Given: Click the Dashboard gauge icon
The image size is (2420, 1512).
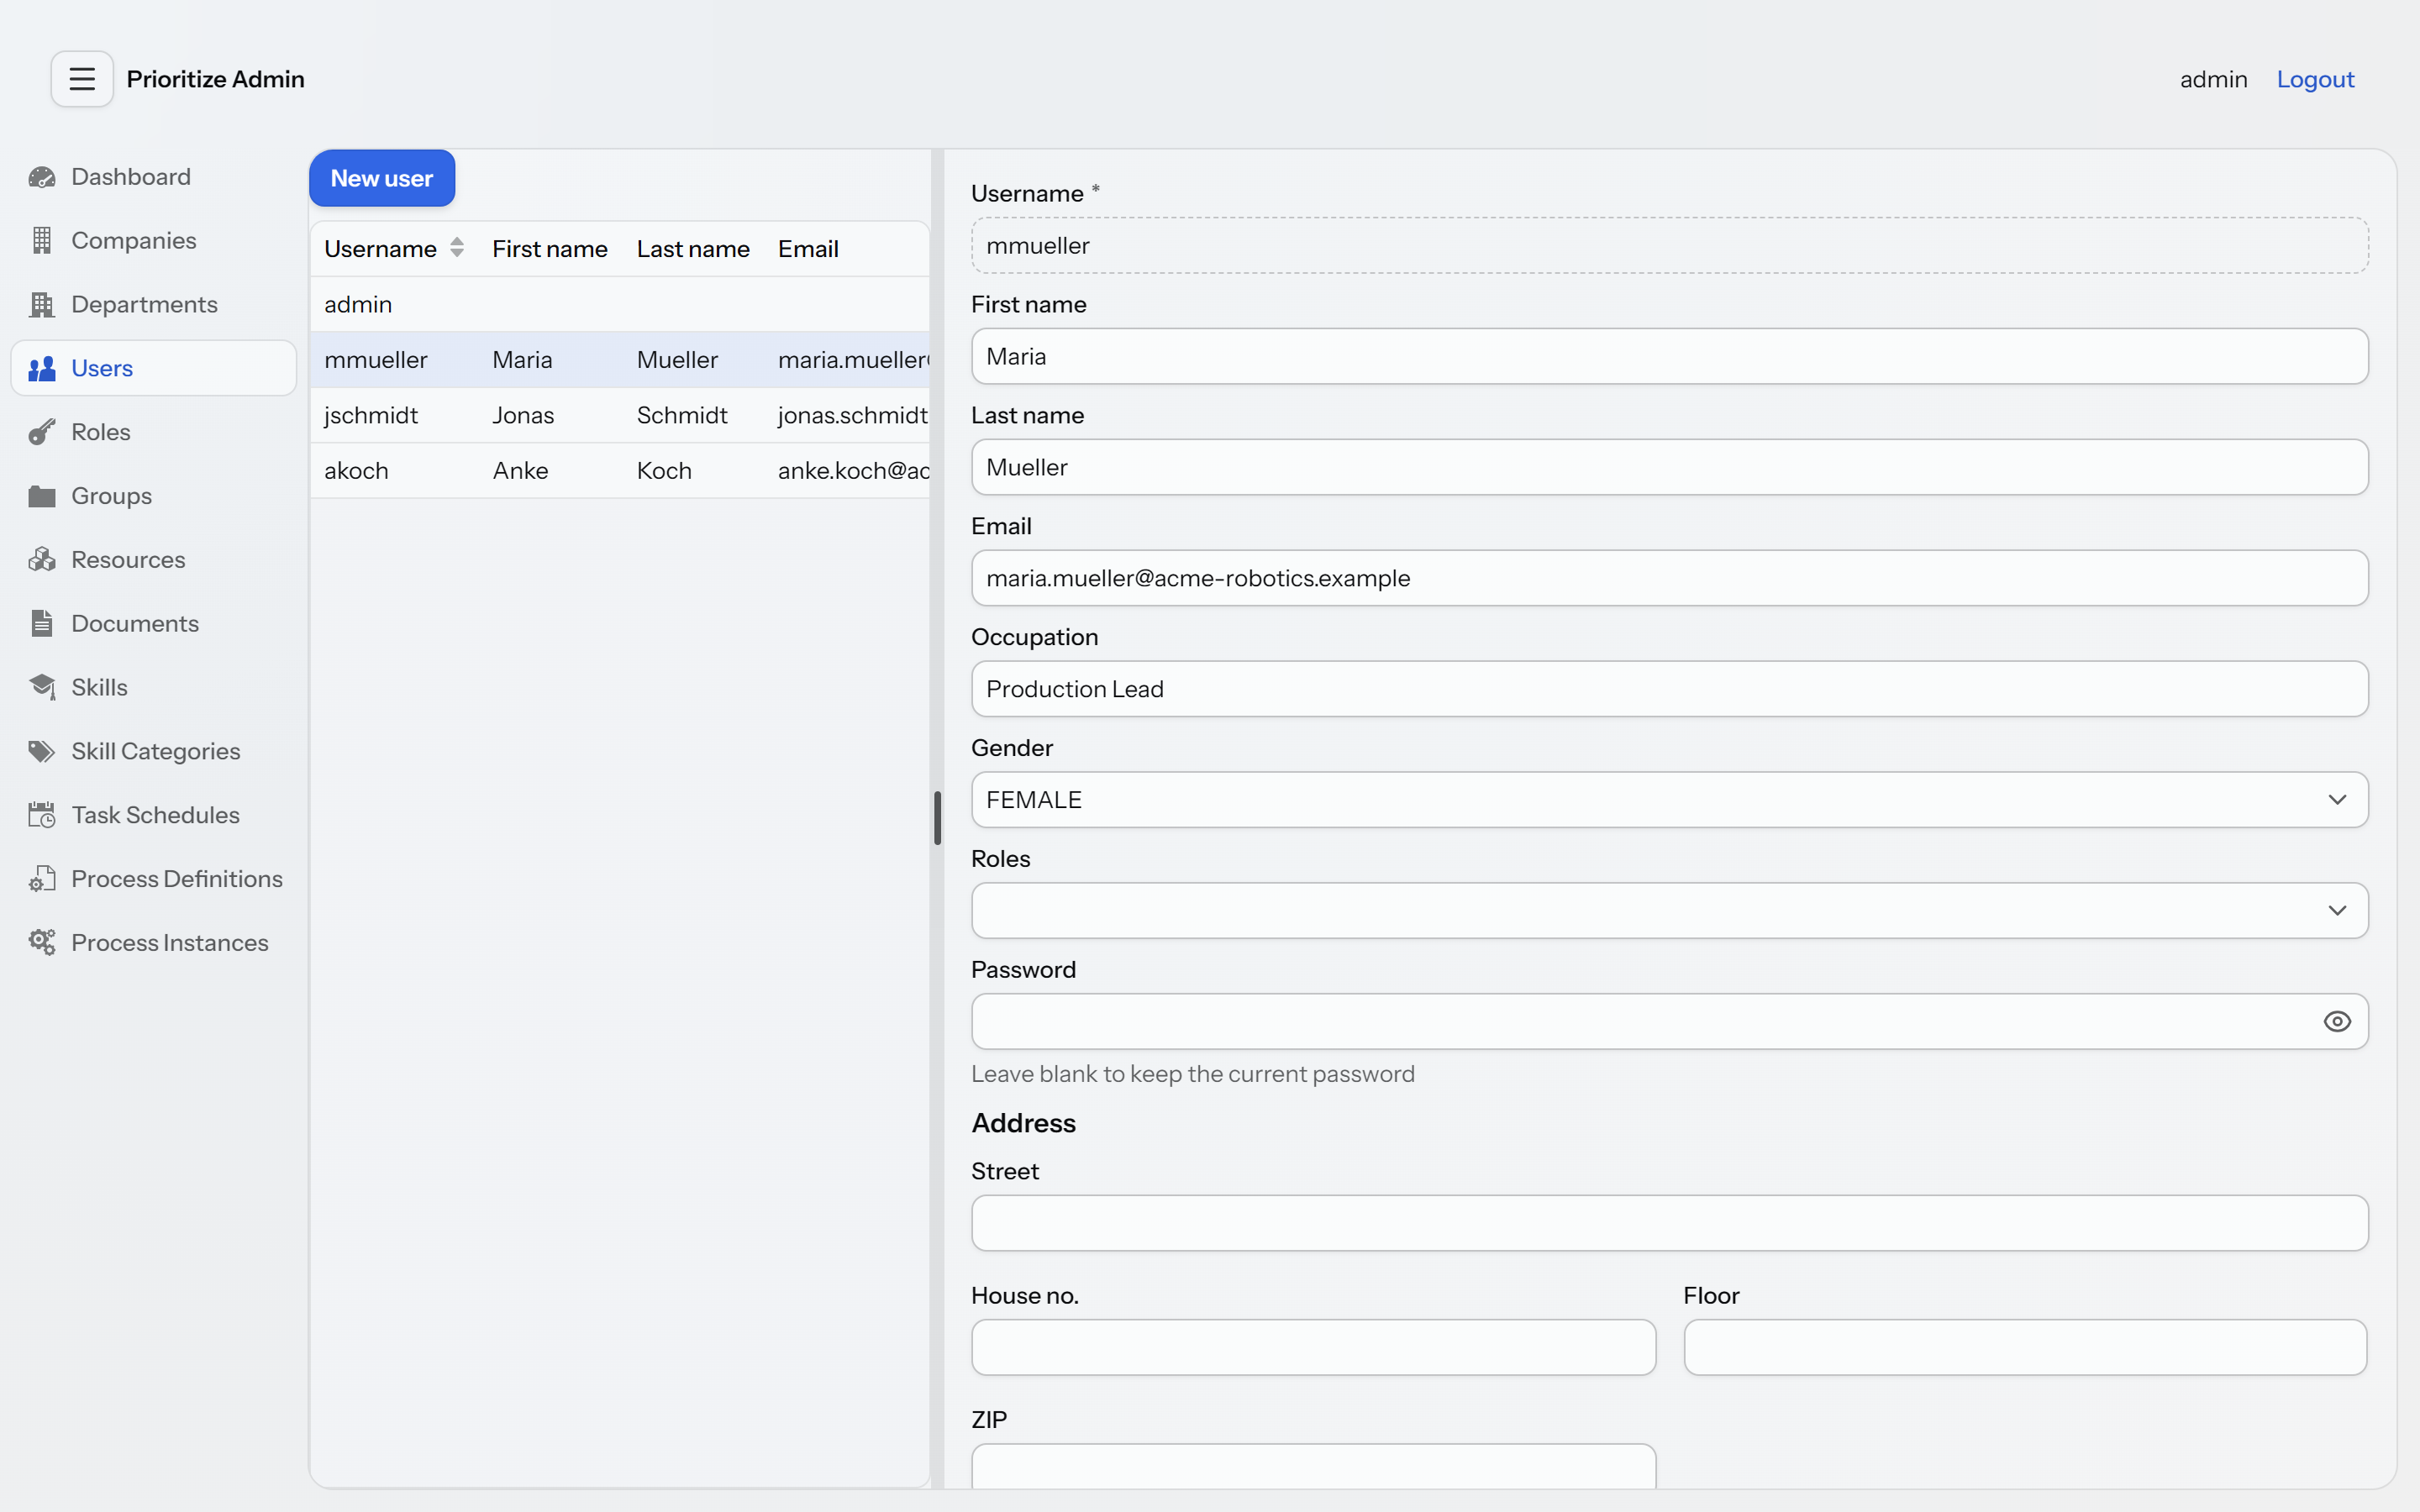Looking at the screenshot, I should (x=42, y=177).
